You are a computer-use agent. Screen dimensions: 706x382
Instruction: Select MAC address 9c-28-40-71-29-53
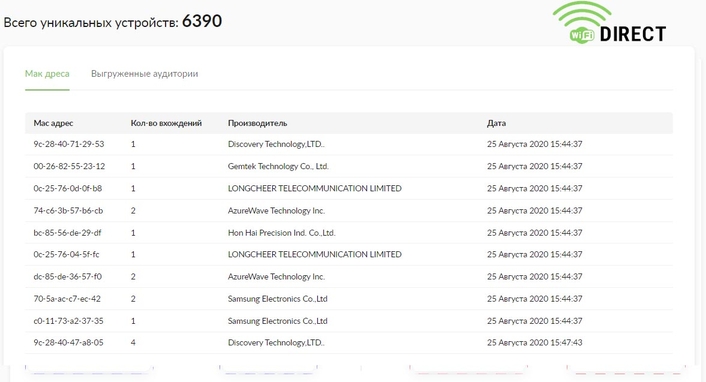(x=68, y=144)
